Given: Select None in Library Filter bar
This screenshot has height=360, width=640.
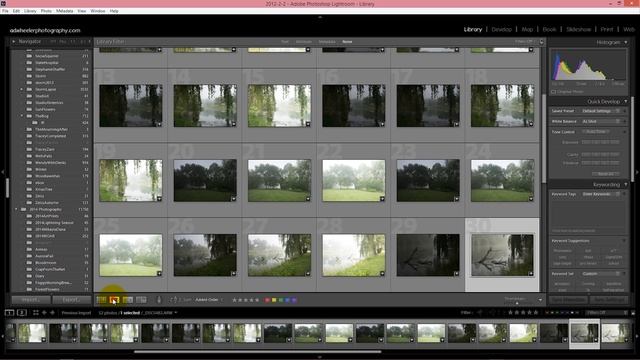Looking at the screenshot, I should click(x=347, y=42).
